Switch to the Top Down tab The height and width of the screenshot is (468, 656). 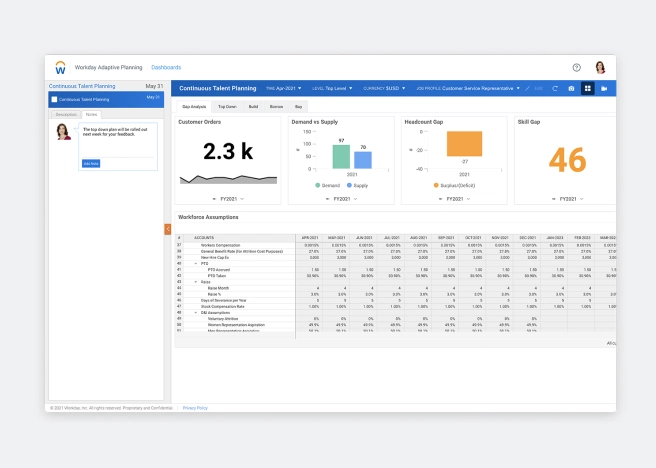click(227, 107)
